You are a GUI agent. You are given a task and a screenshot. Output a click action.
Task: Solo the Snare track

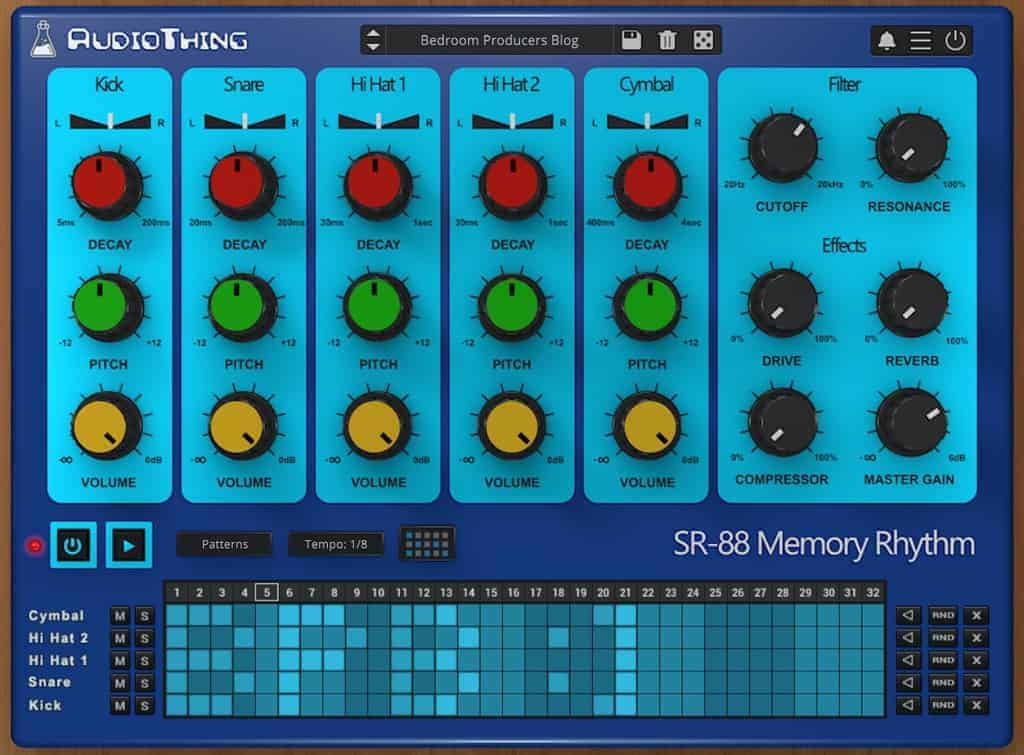(x=144, y=683)
